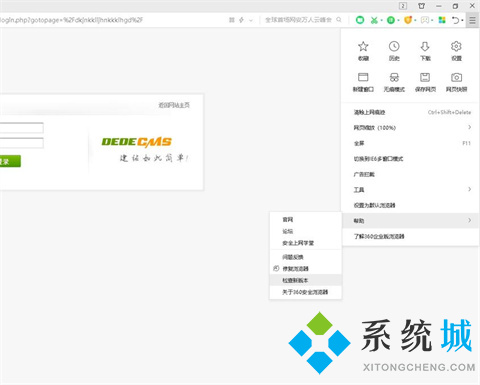Select 'Safe surfing school' in Help submenu
The width and height of the screenshot is (480, 385).
click(x=305, y=243)
